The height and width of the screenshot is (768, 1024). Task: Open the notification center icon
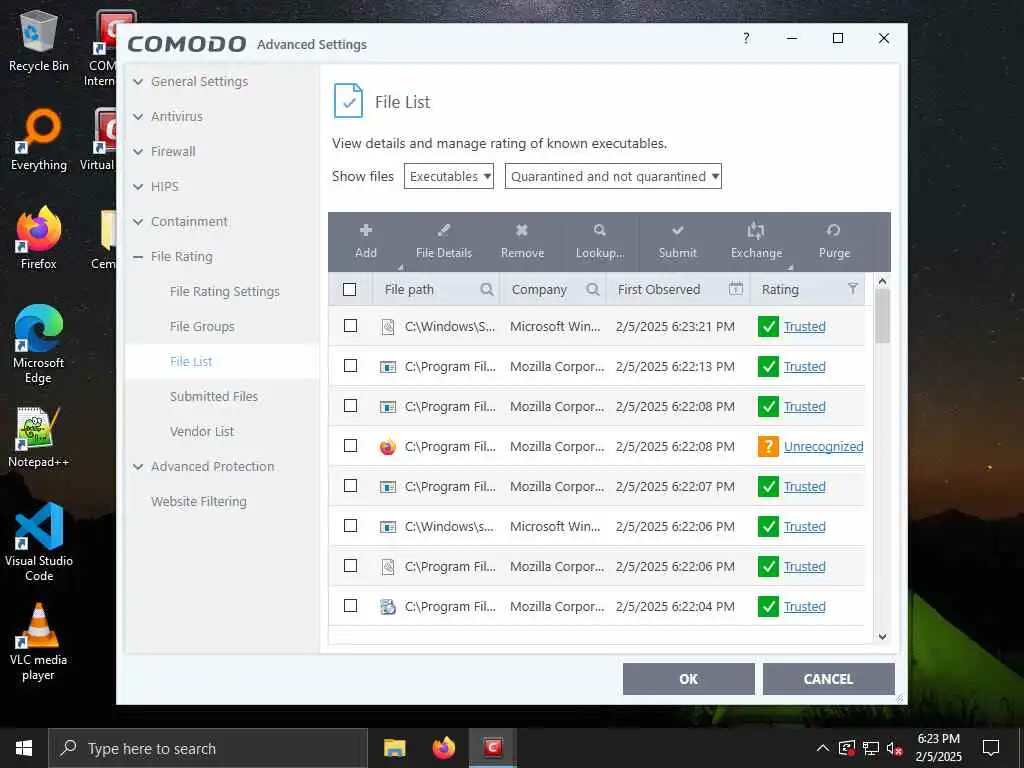tap(991, 748)
